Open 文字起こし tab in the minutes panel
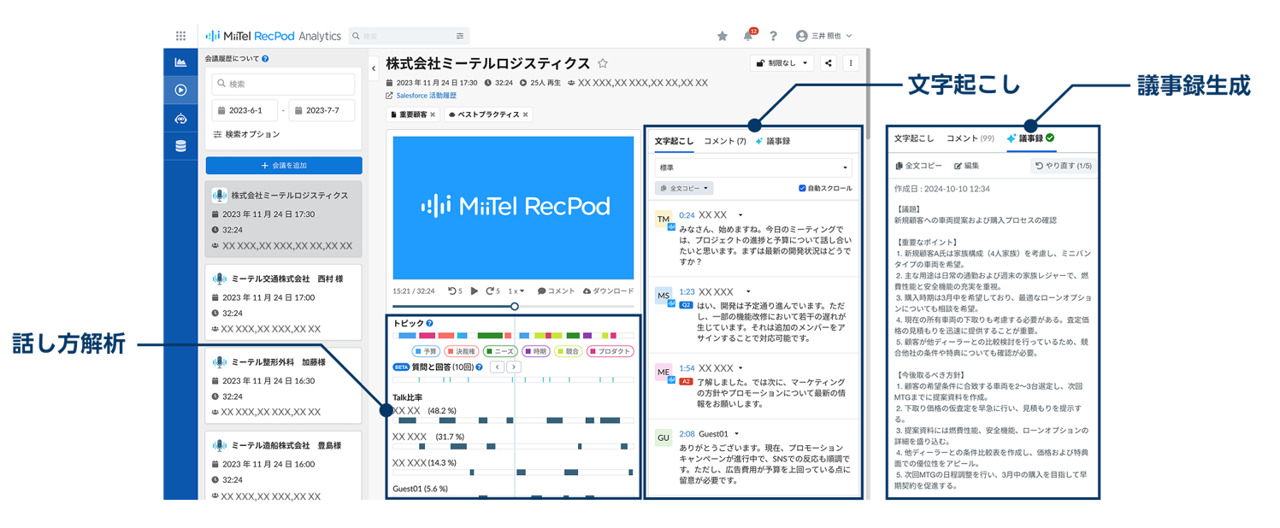This screenshot has width=1280, height=528. (914, 139)
